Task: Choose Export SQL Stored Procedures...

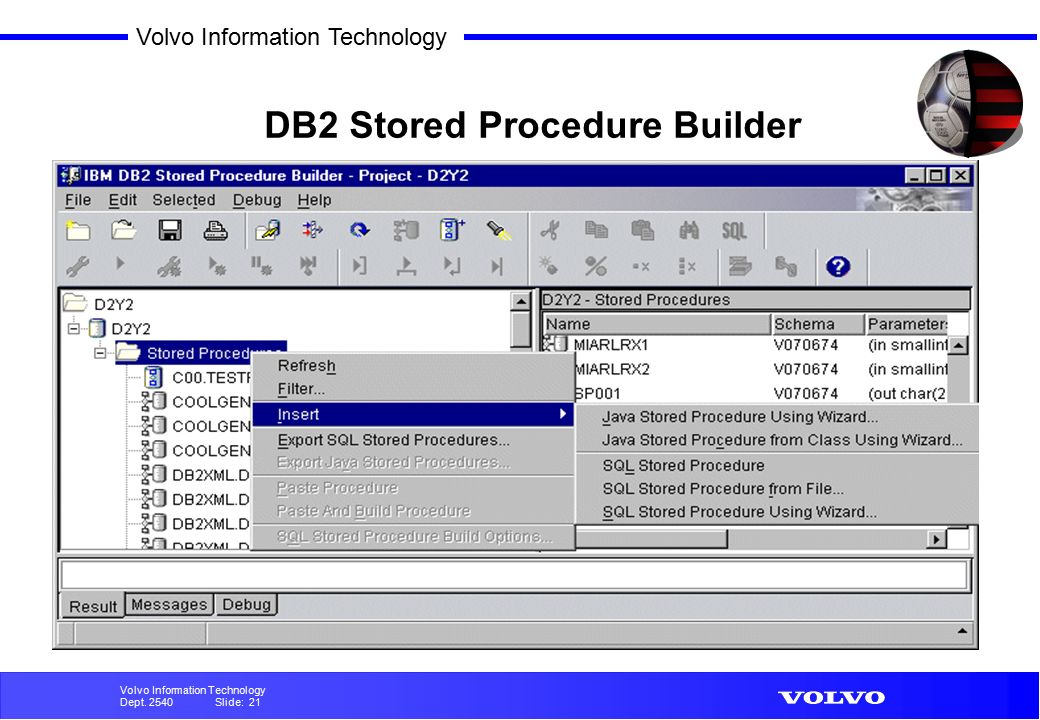Action: [413, 440]
